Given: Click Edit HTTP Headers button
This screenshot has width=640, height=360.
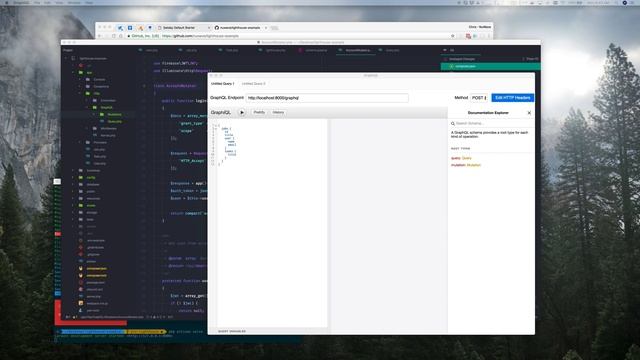Looking at the screenshot, I should coord(513,98).
